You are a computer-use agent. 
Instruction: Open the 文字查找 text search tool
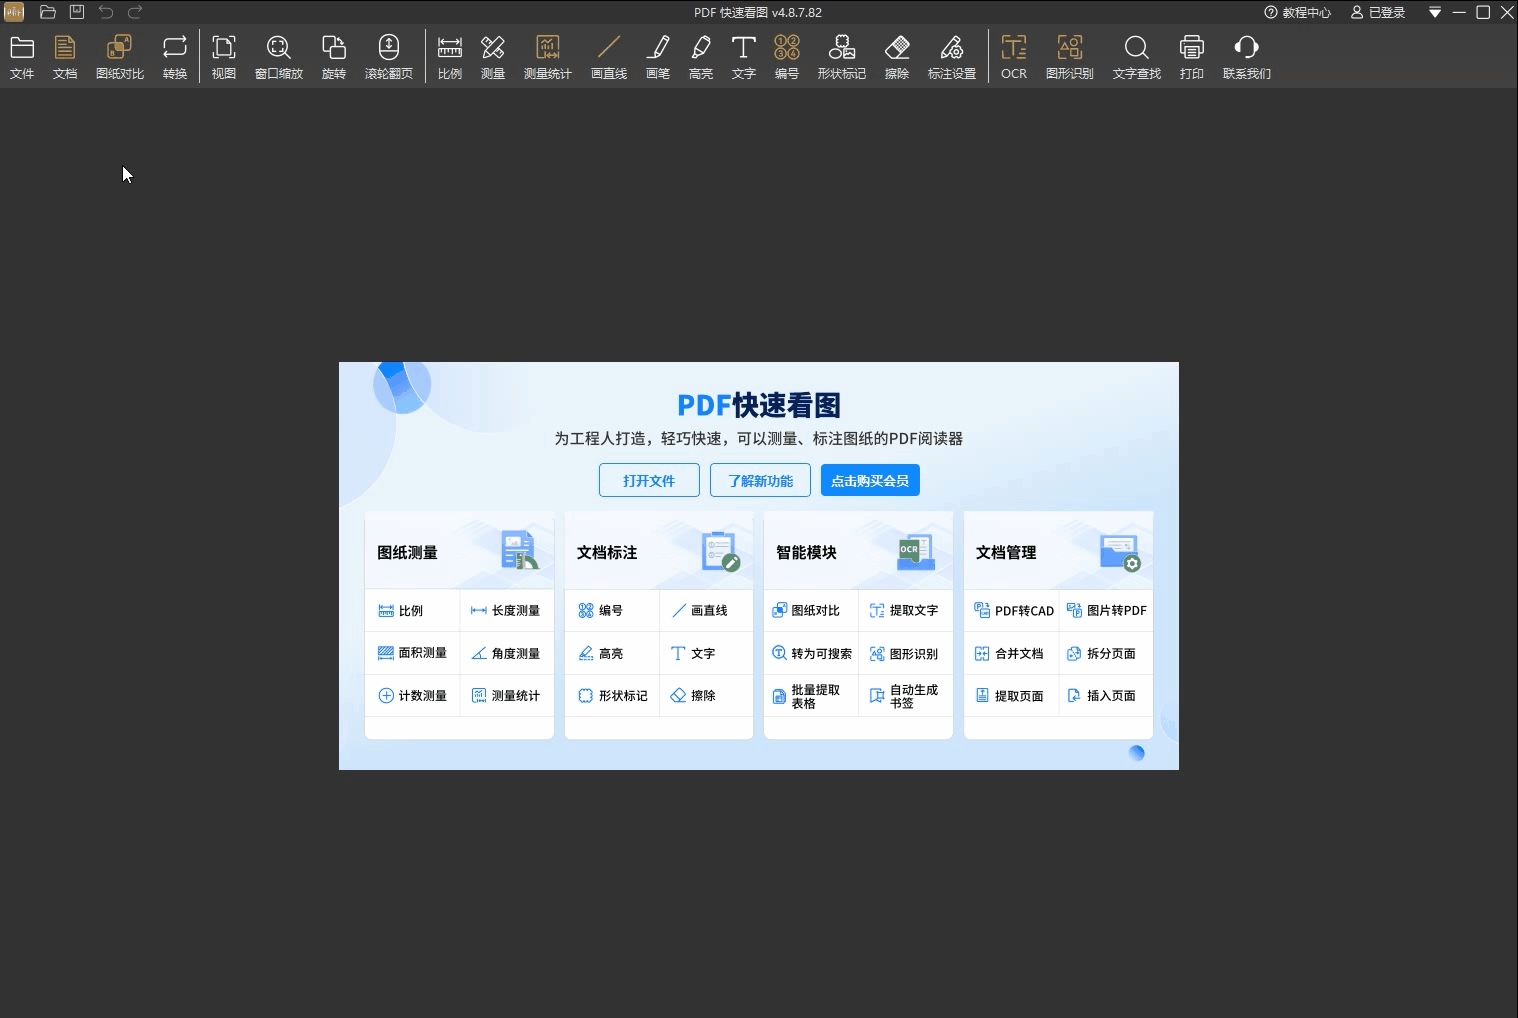pyautogui.click(x=1136, y=57)
